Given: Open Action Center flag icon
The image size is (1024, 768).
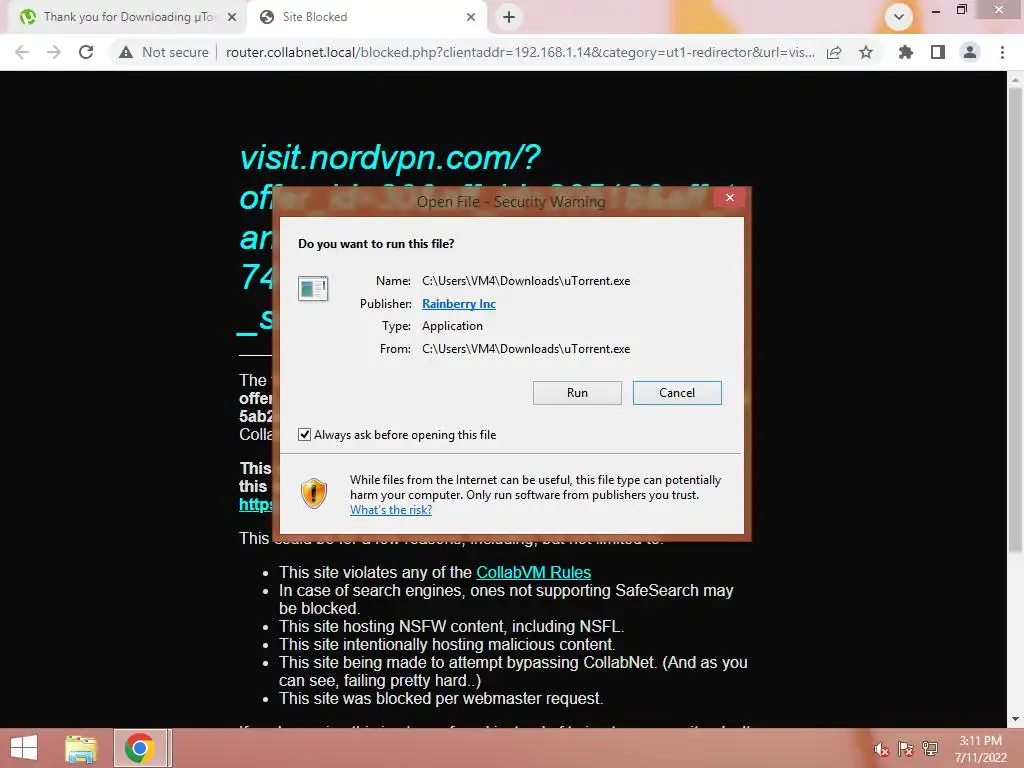Looking at the screenshot, I should click(905, 749).
